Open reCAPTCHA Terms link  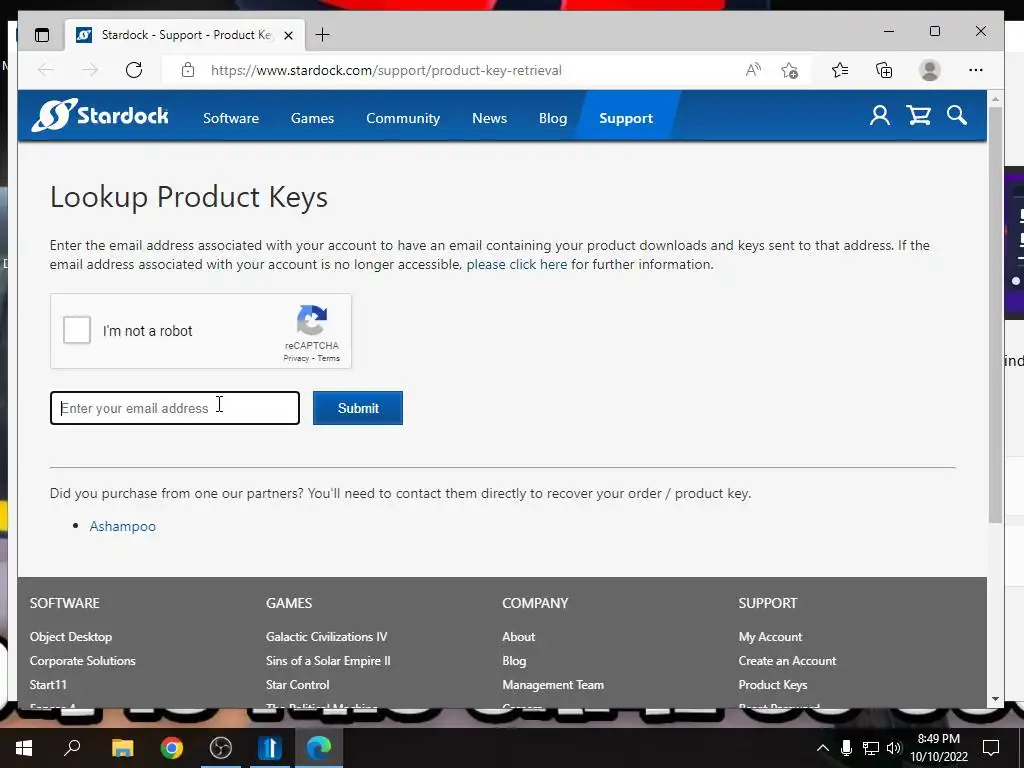pyautogui.click(x=328, y=359)
